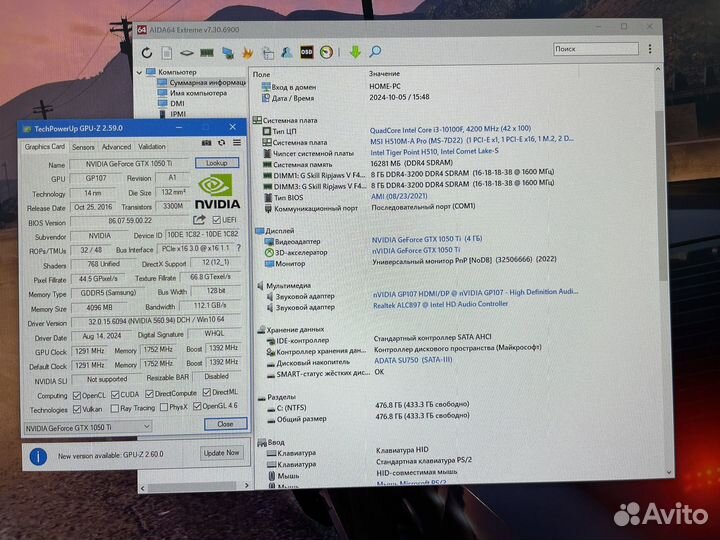The image size is (720, 540).
Task: Collapse the Компьютер tree node
Action: [x=140, y=73]
